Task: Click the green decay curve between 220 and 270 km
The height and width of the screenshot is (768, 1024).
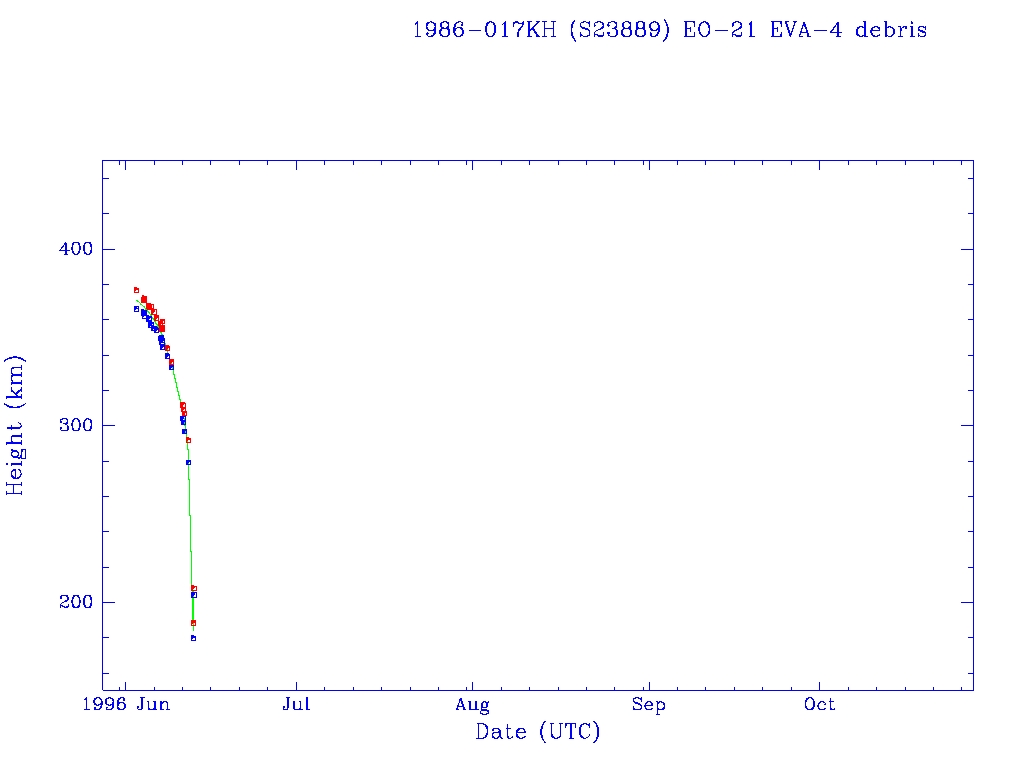Action: pos(190,520)
